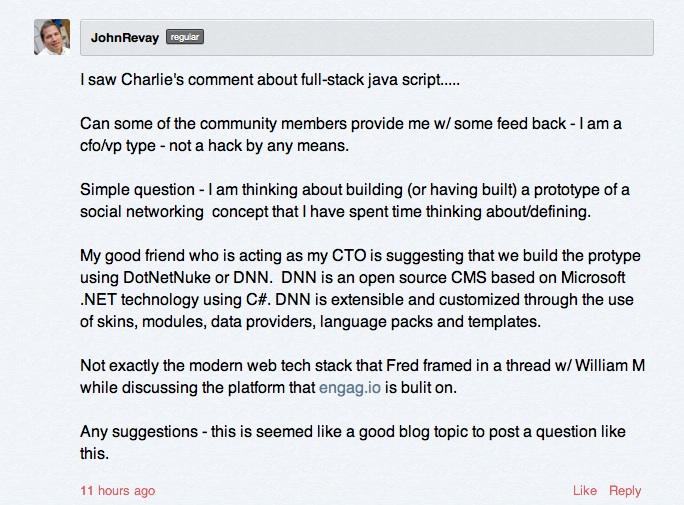This screenshot has height=505, width=684.
Task: Open the JohnRevay username link
Action: (x=124, y=37)
